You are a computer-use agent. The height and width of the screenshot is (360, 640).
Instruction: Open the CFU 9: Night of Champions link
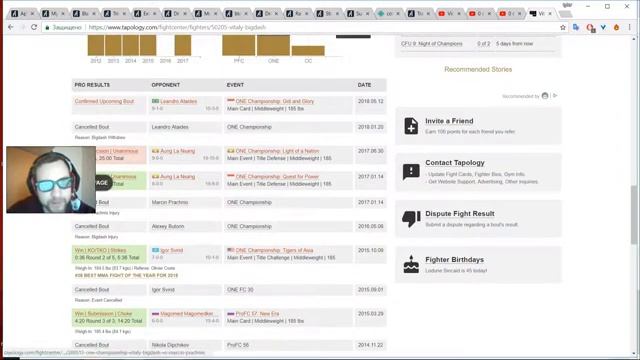(431, 44)
